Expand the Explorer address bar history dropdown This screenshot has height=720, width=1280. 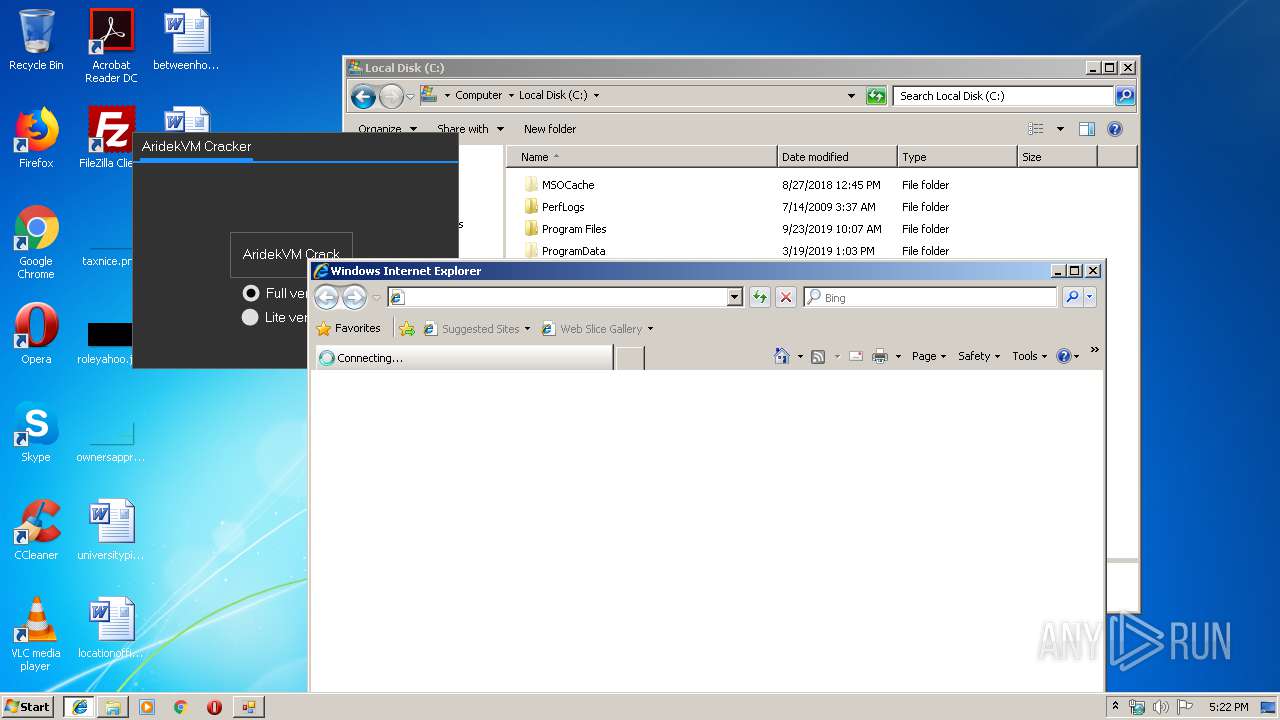point(851,96)
